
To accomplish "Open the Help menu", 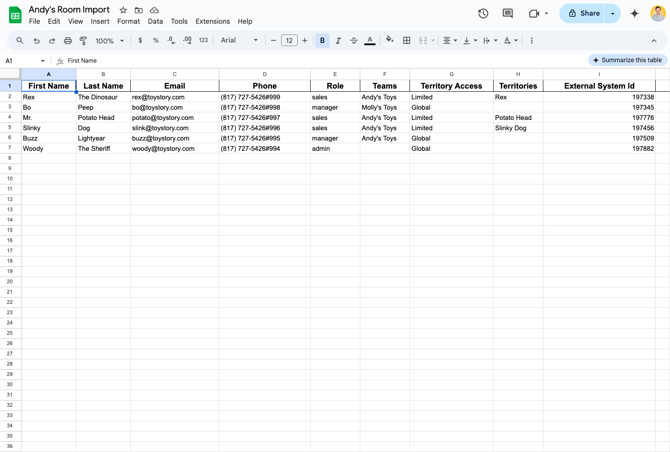I will point(245,21).
